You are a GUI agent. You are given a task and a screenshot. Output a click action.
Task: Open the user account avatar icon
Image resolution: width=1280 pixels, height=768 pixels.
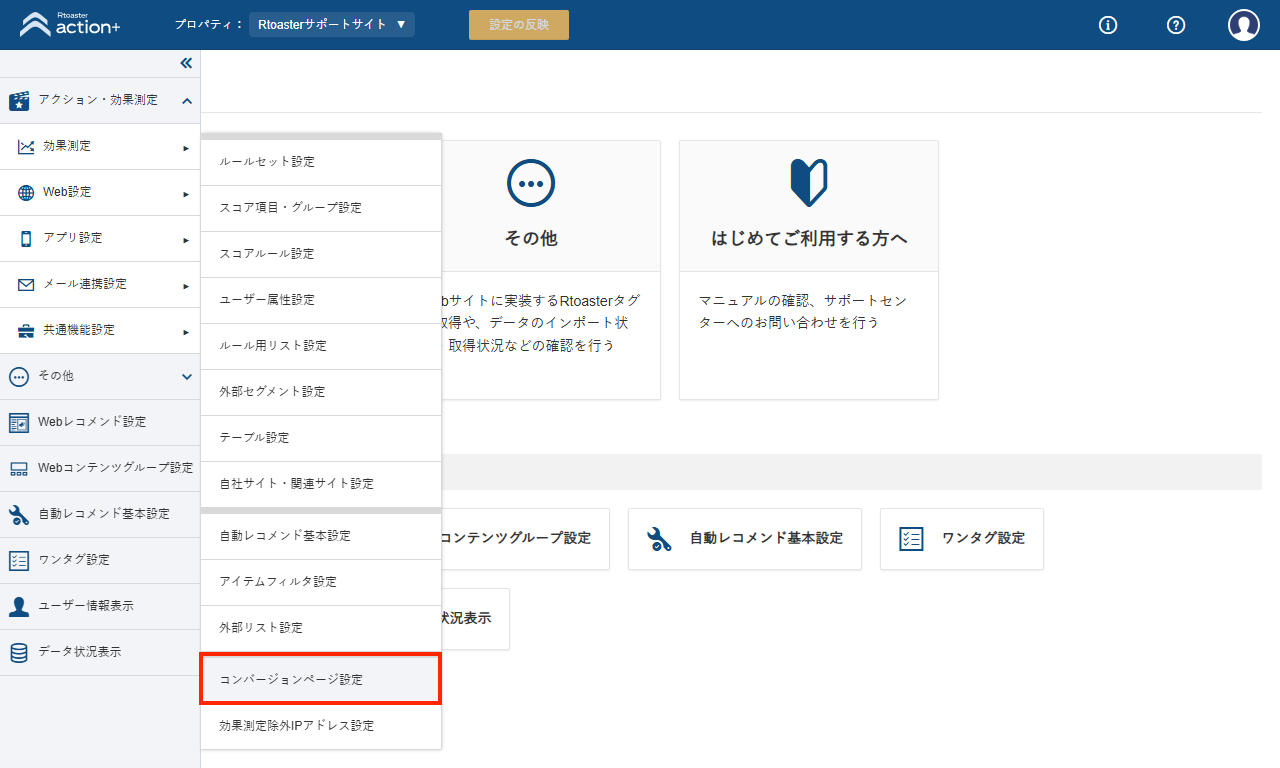(x=1244, y=25)
